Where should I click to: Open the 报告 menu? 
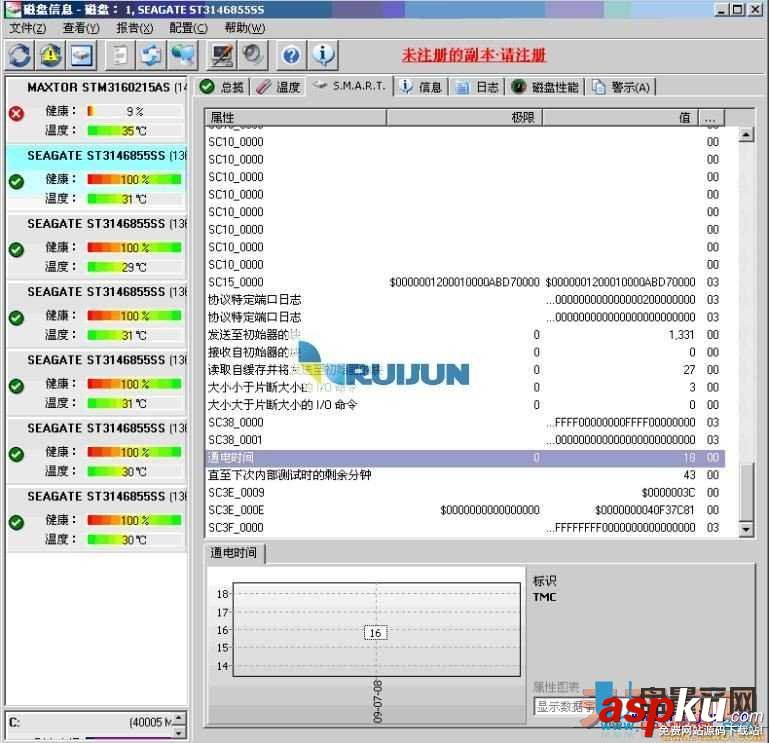click(x=134, y=28)
